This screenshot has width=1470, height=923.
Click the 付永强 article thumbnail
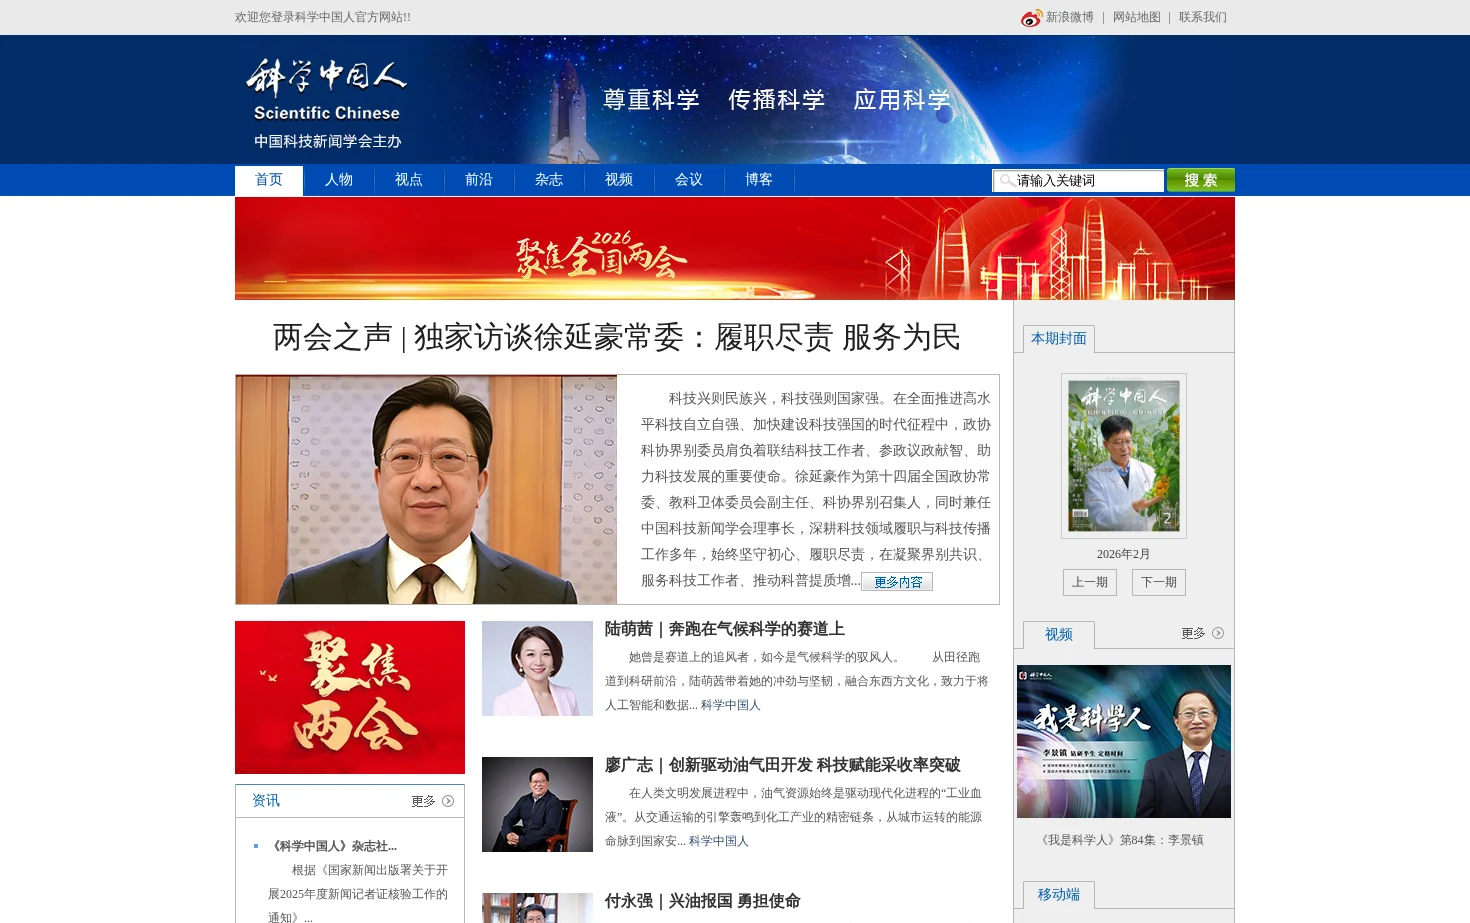[x=537, y=908]
